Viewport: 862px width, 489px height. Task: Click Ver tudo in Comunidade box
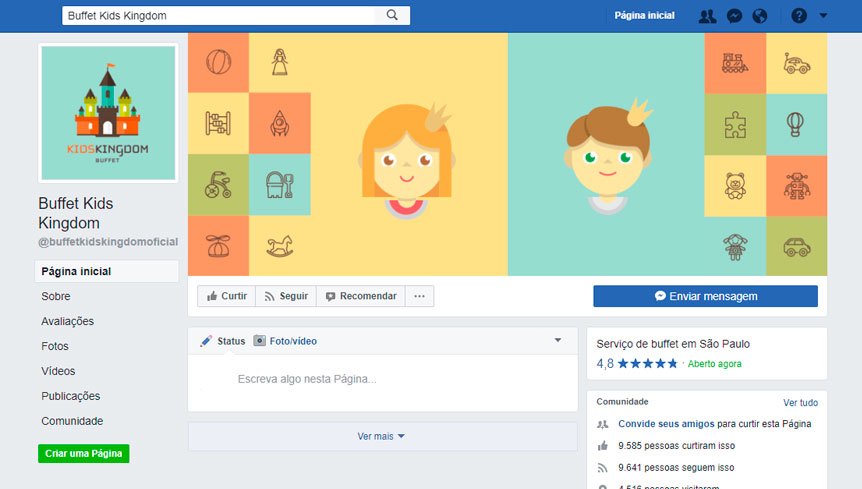[x=800, y=403]
